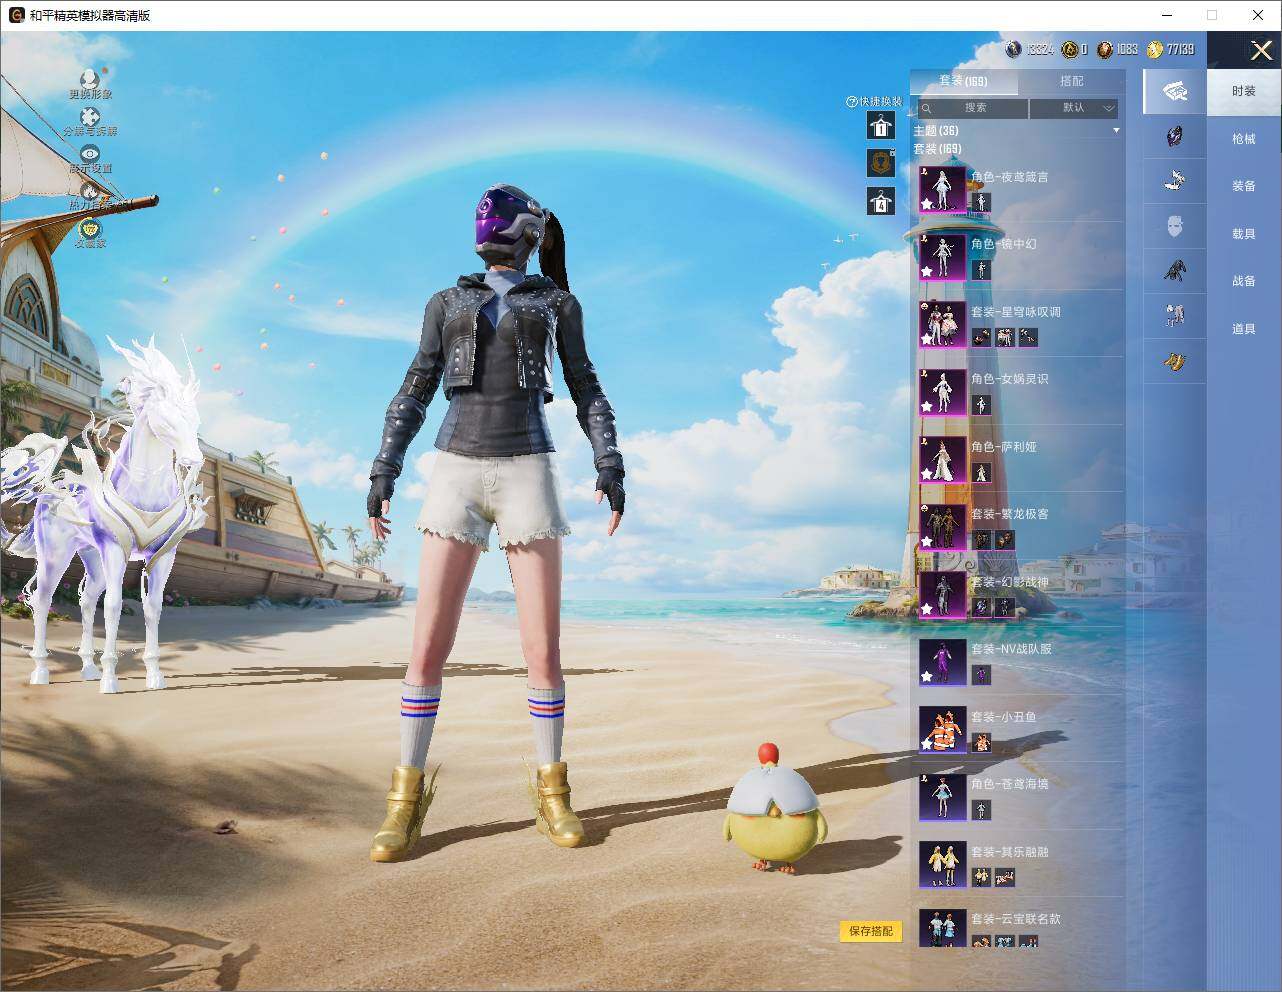The height and width of the screenshot is (992, 1282).
Task: Toggle the eye icon 显示设置
Action: click(90, 154)
